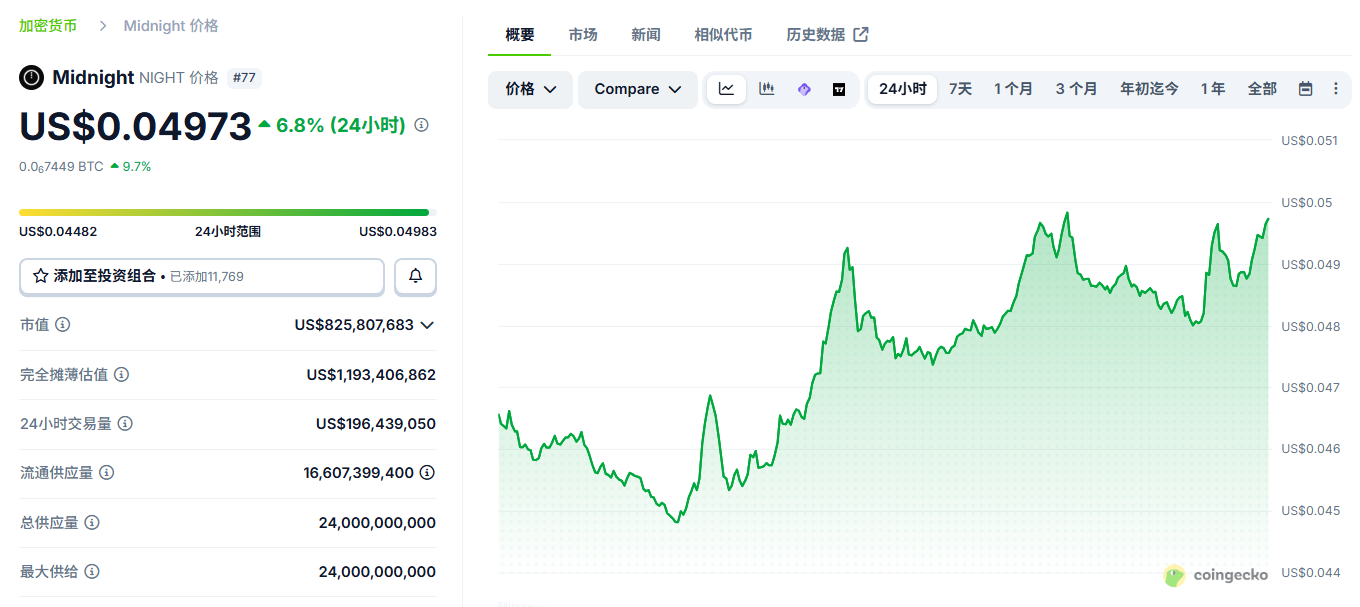Select the 1个月 time range
The height and width of the screenshot is (607, 1360).
click(x=1013, y=89)
